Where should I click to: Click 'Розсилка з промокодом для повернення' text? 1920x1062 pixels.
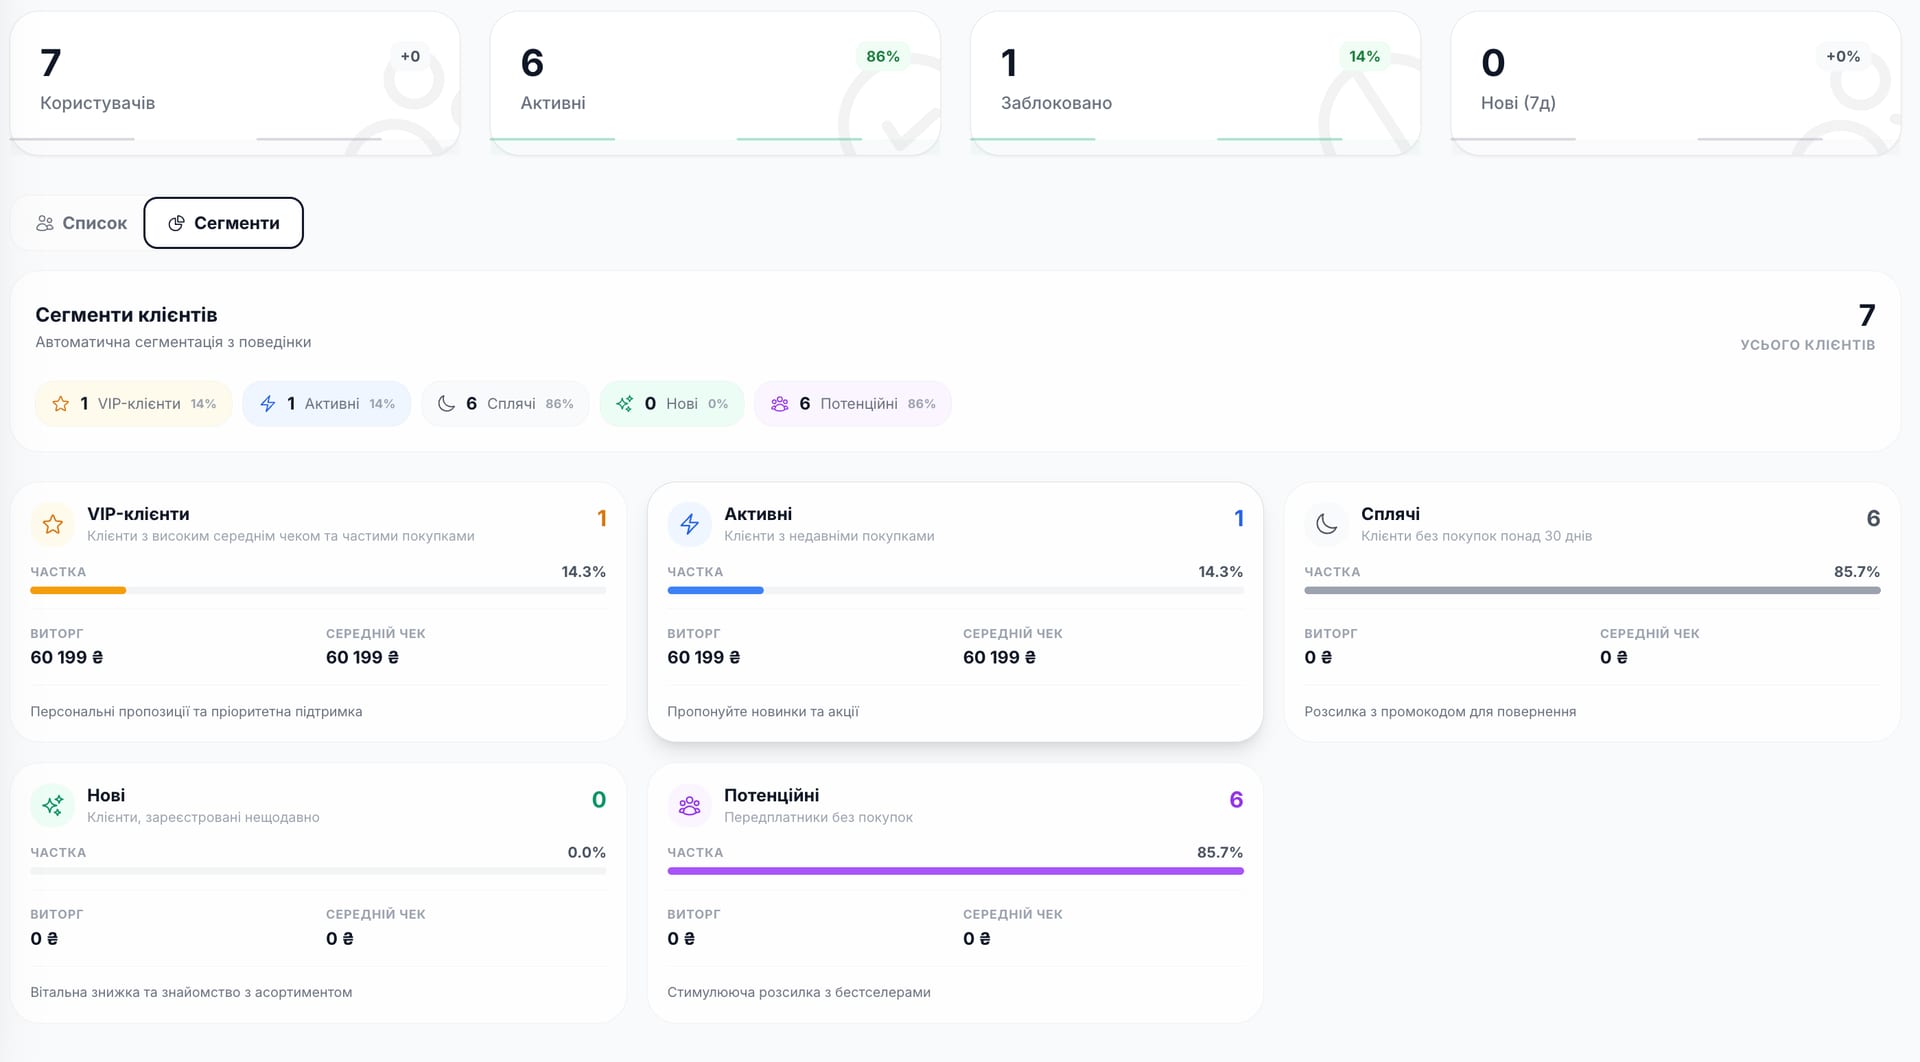1440,712
